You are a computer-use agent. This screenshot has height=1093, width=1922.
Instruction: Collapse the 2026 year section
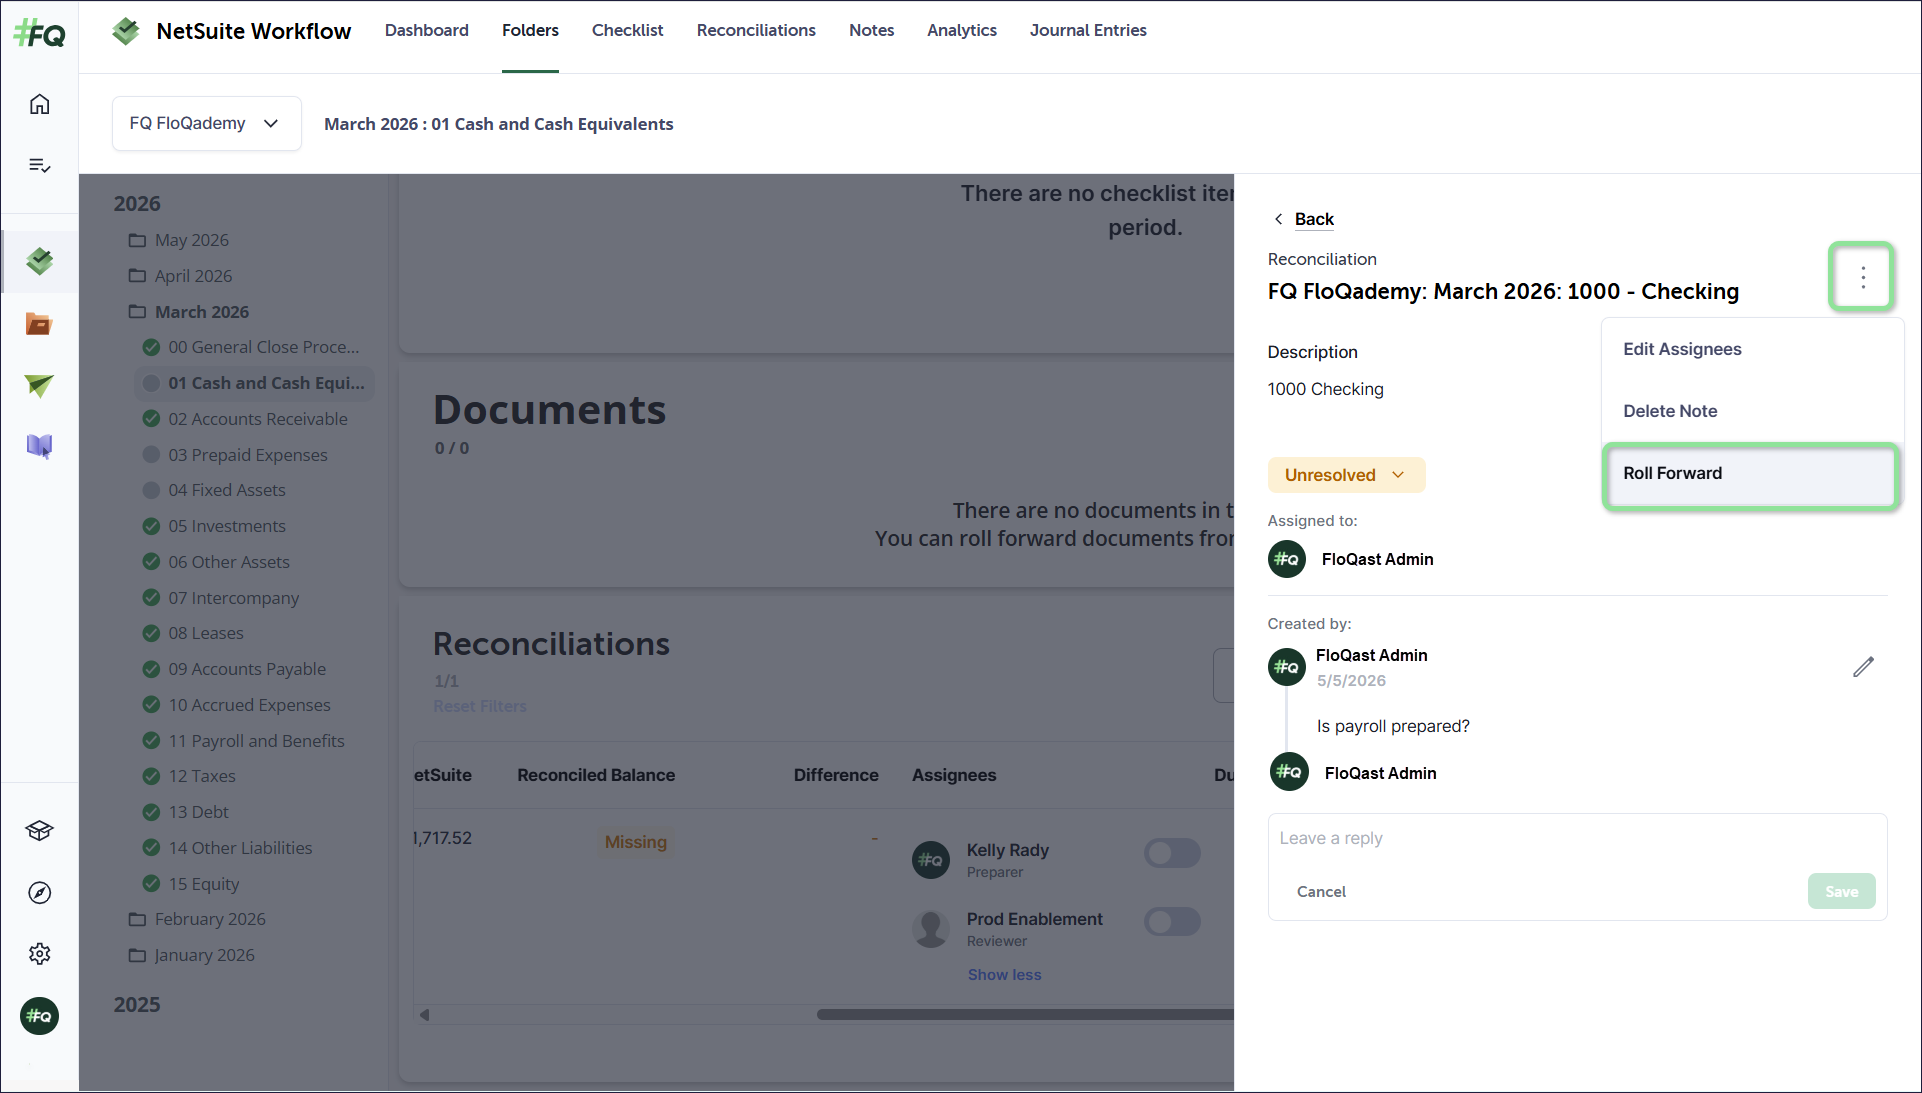click(137, 204)
